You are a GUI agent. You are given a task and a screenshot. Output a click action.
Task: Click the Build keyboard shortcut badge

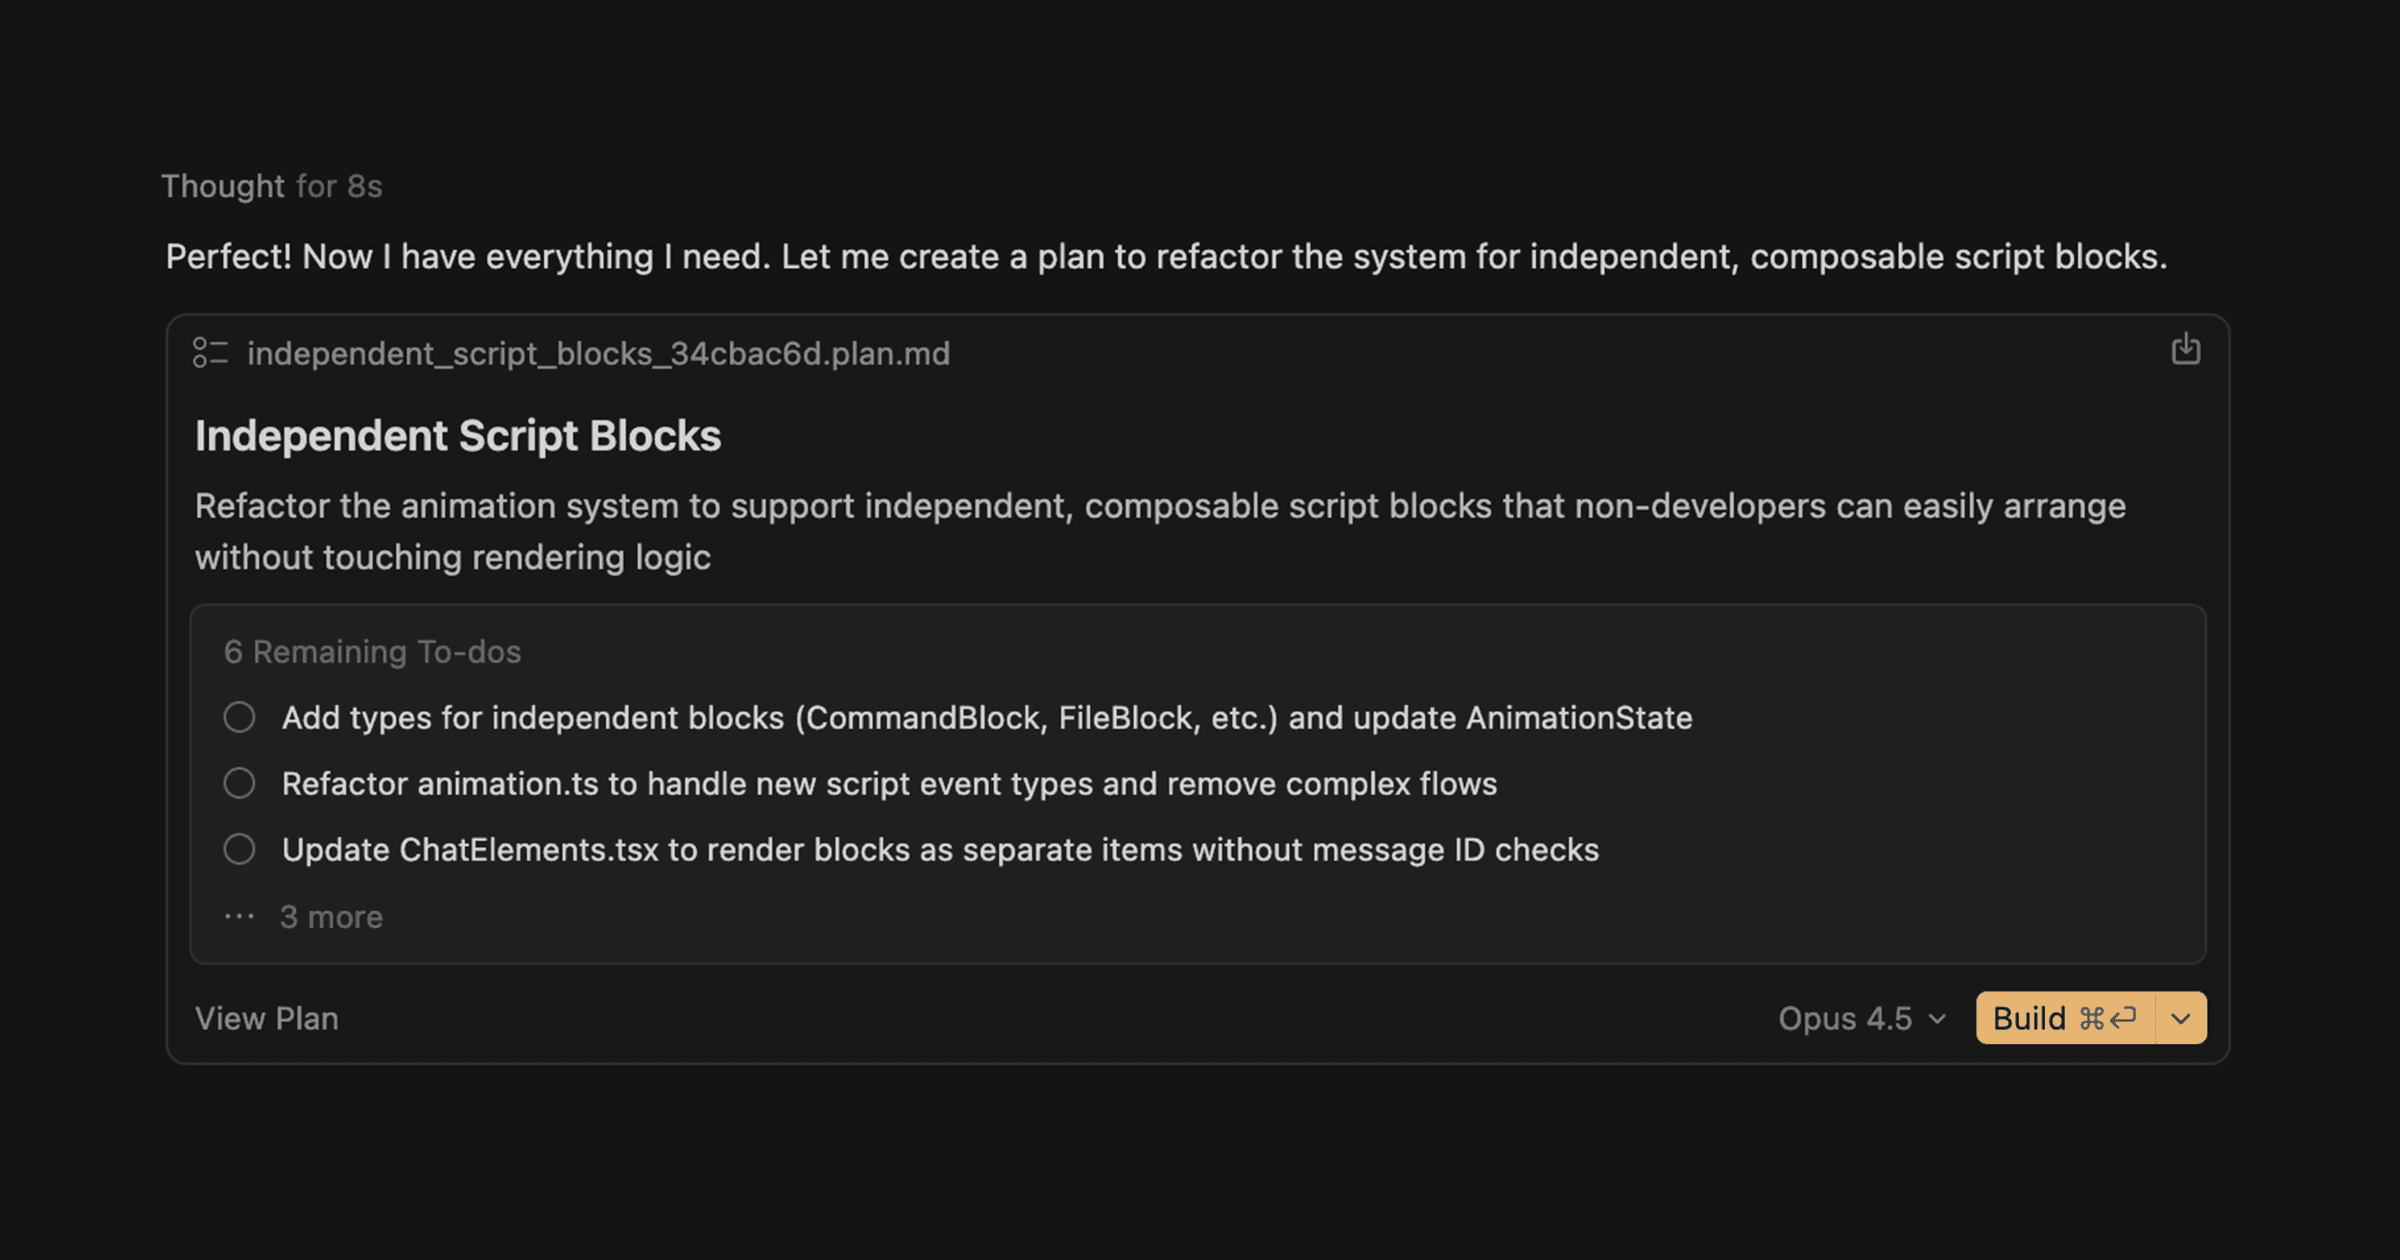tap(2107, 1018)
